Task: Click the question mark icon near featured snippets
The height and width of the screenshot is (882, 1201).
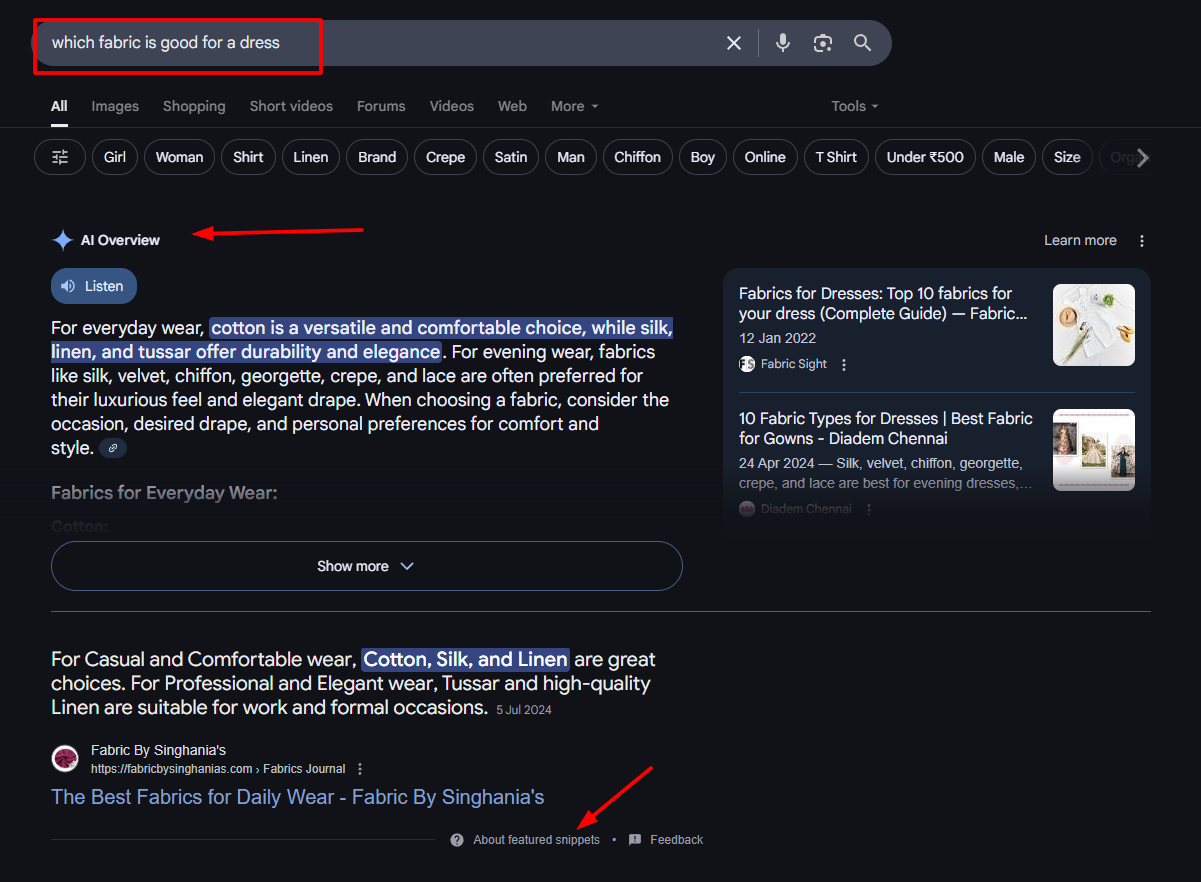Action: pyautogui.click(x=457, y=840)
